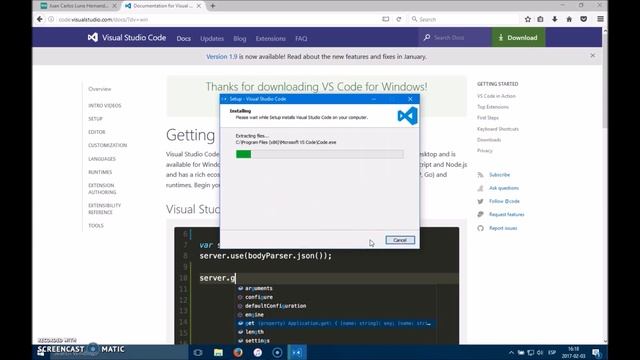640x360 pixels.
Task: Reload the page with the refresh icon
Action: pos(399,19)
